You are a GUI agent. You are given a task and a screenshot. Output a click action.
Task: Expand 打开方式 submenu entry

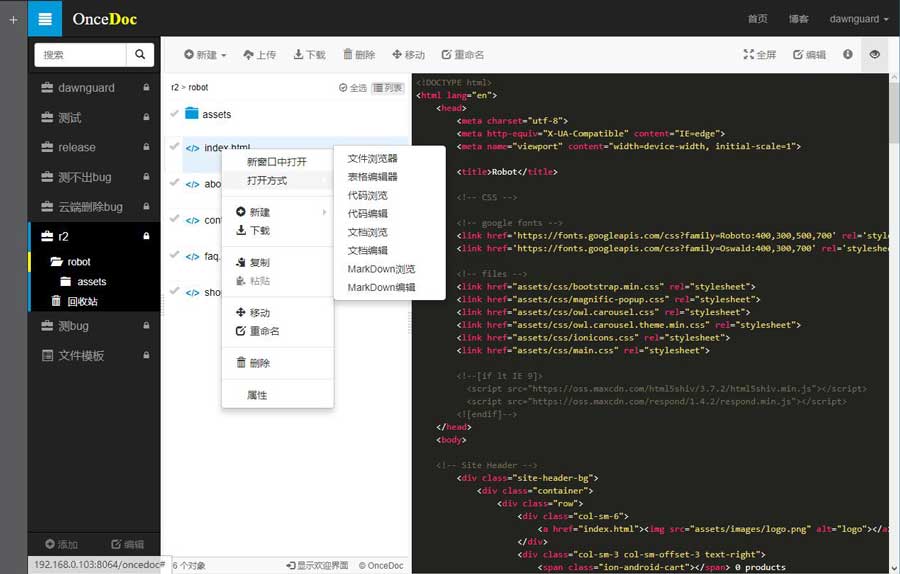click(x=277, y=180)
